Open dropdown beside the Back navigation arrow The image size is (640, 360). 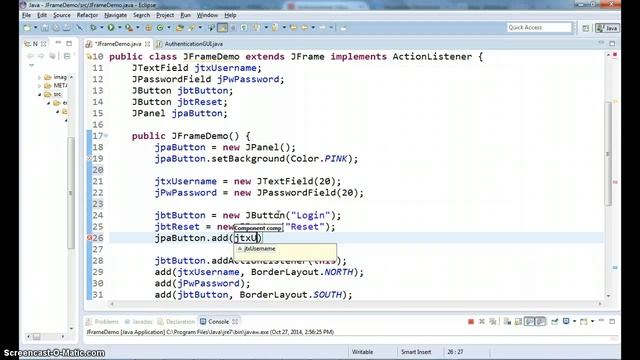(x=313, y=28)
